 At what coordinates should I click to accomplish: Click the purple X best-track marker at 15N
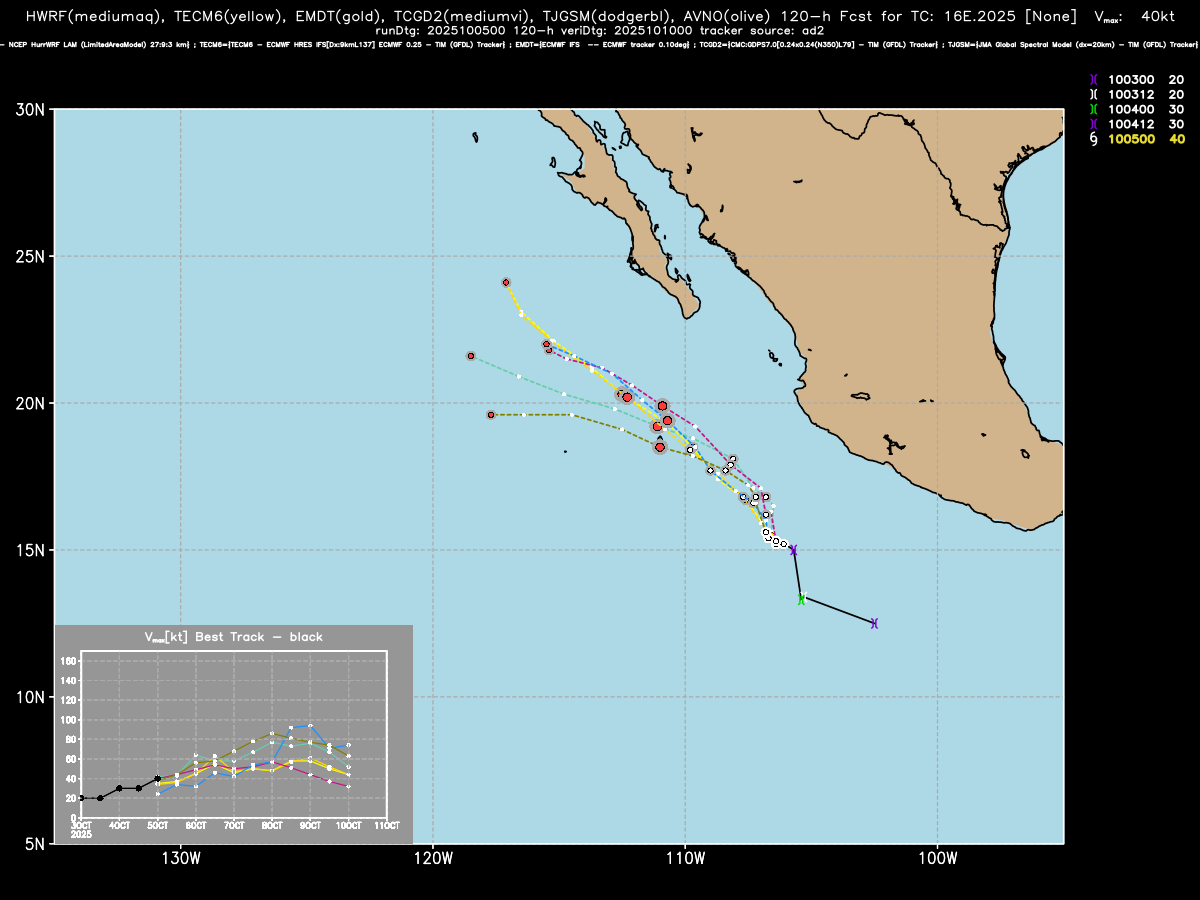pos(793,550)
